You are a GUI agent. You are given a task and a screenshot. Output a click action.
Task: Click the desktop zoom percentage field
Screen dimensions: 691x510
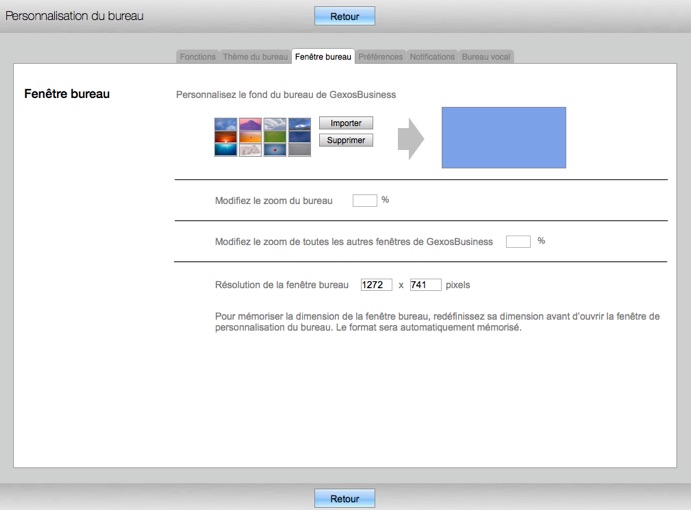365,201
